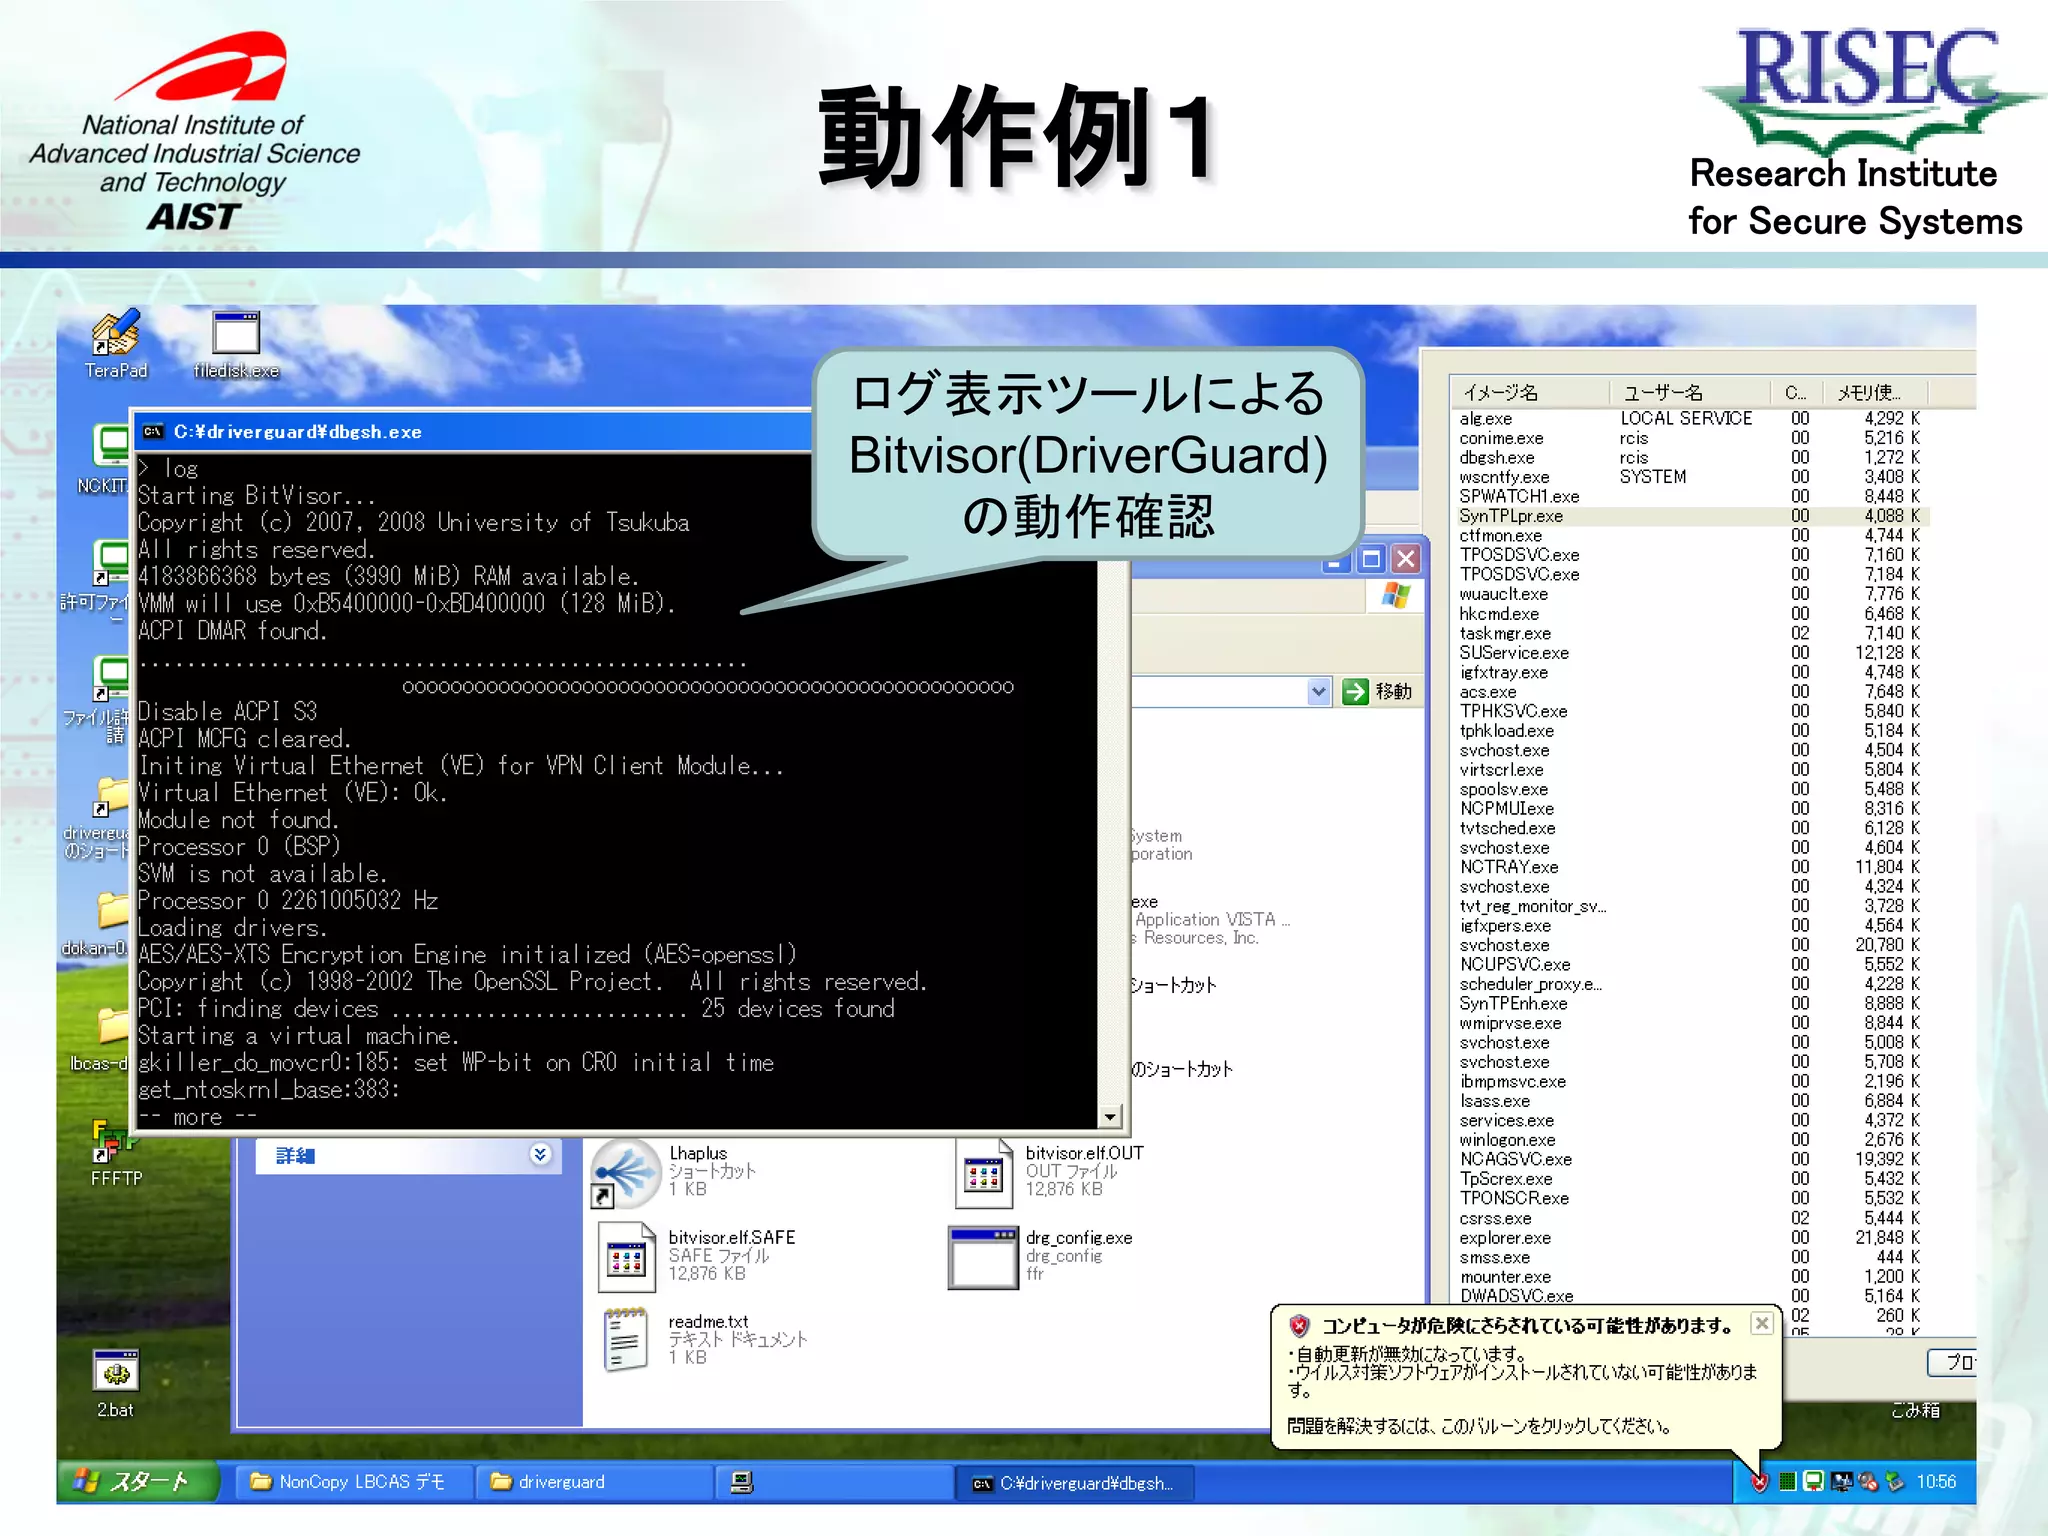2048x1536 pixels.
Task: Select the readme.txt file icon
Action: pyautogui.click(x=626, y=1339)
